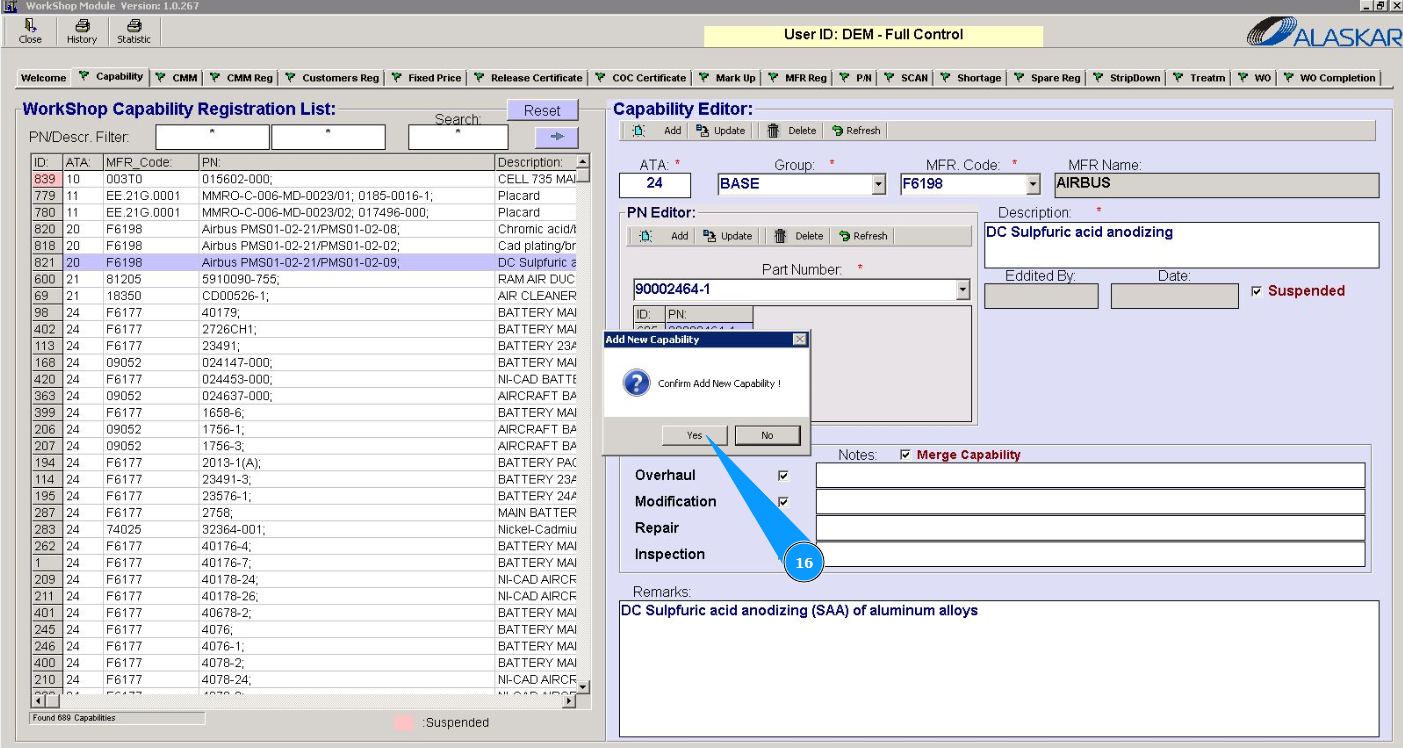The width and height of the screenshot is (1403, 749).
Task: Click the Close toolbar icon
Action: tap(31, 32)
